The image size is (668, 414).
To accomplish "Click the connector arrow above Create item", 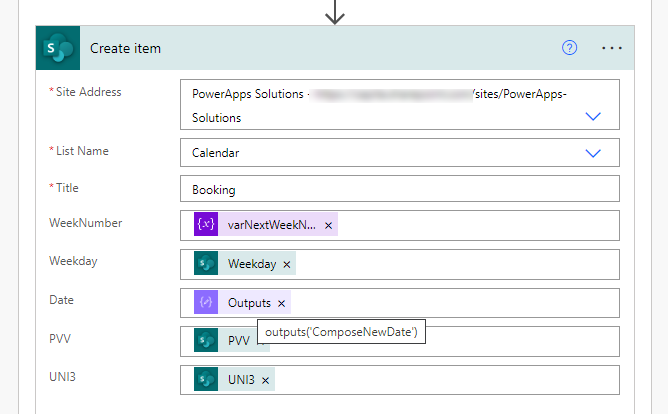I will coord(335,13).
